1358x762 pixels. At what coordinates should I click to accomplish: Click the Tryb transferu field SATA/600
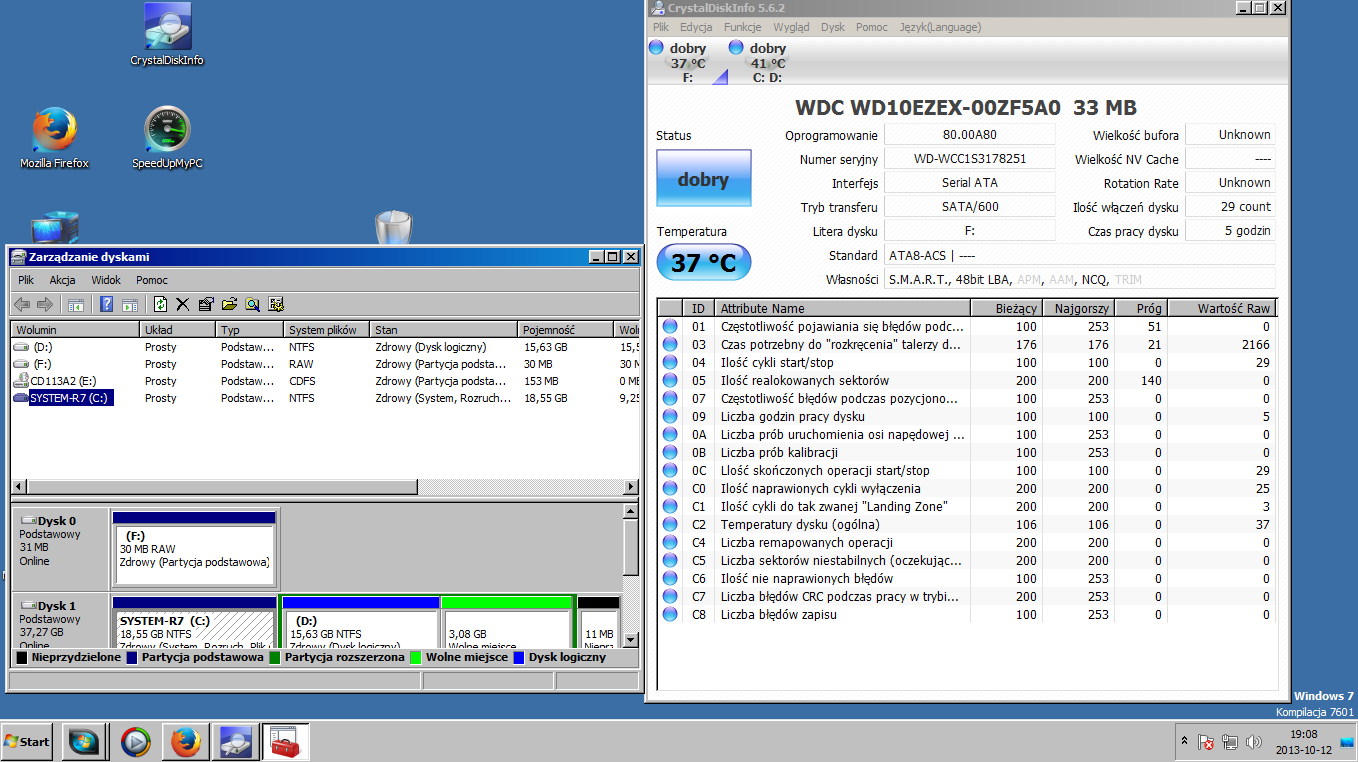(970, 207)
